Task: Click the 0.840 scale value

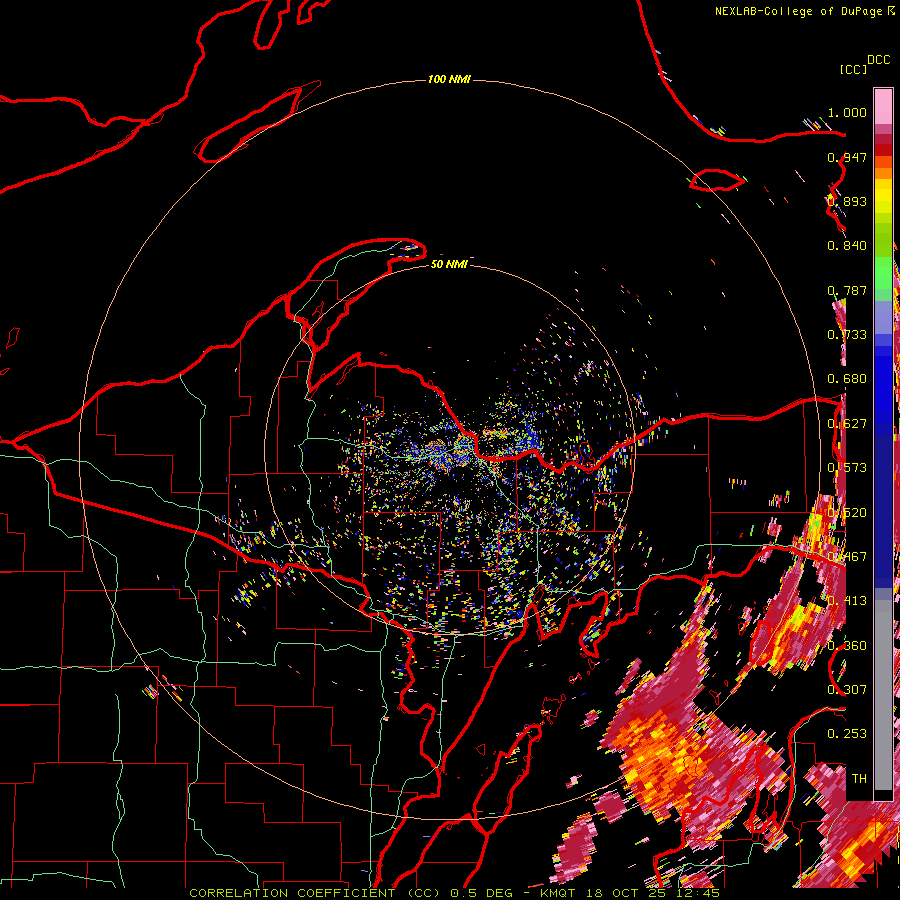Action: click(847, 246)
